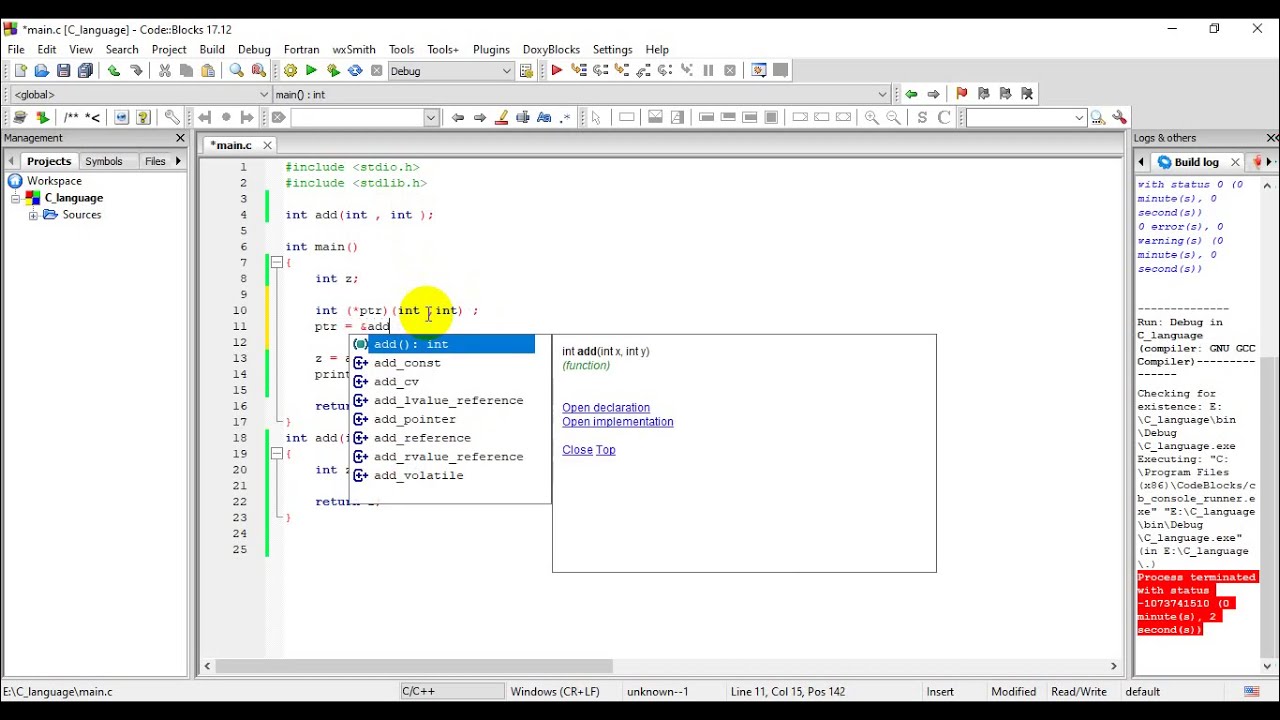Open the wrench settings icon after search box
Screen dimensions: 1280x720
1120,118
